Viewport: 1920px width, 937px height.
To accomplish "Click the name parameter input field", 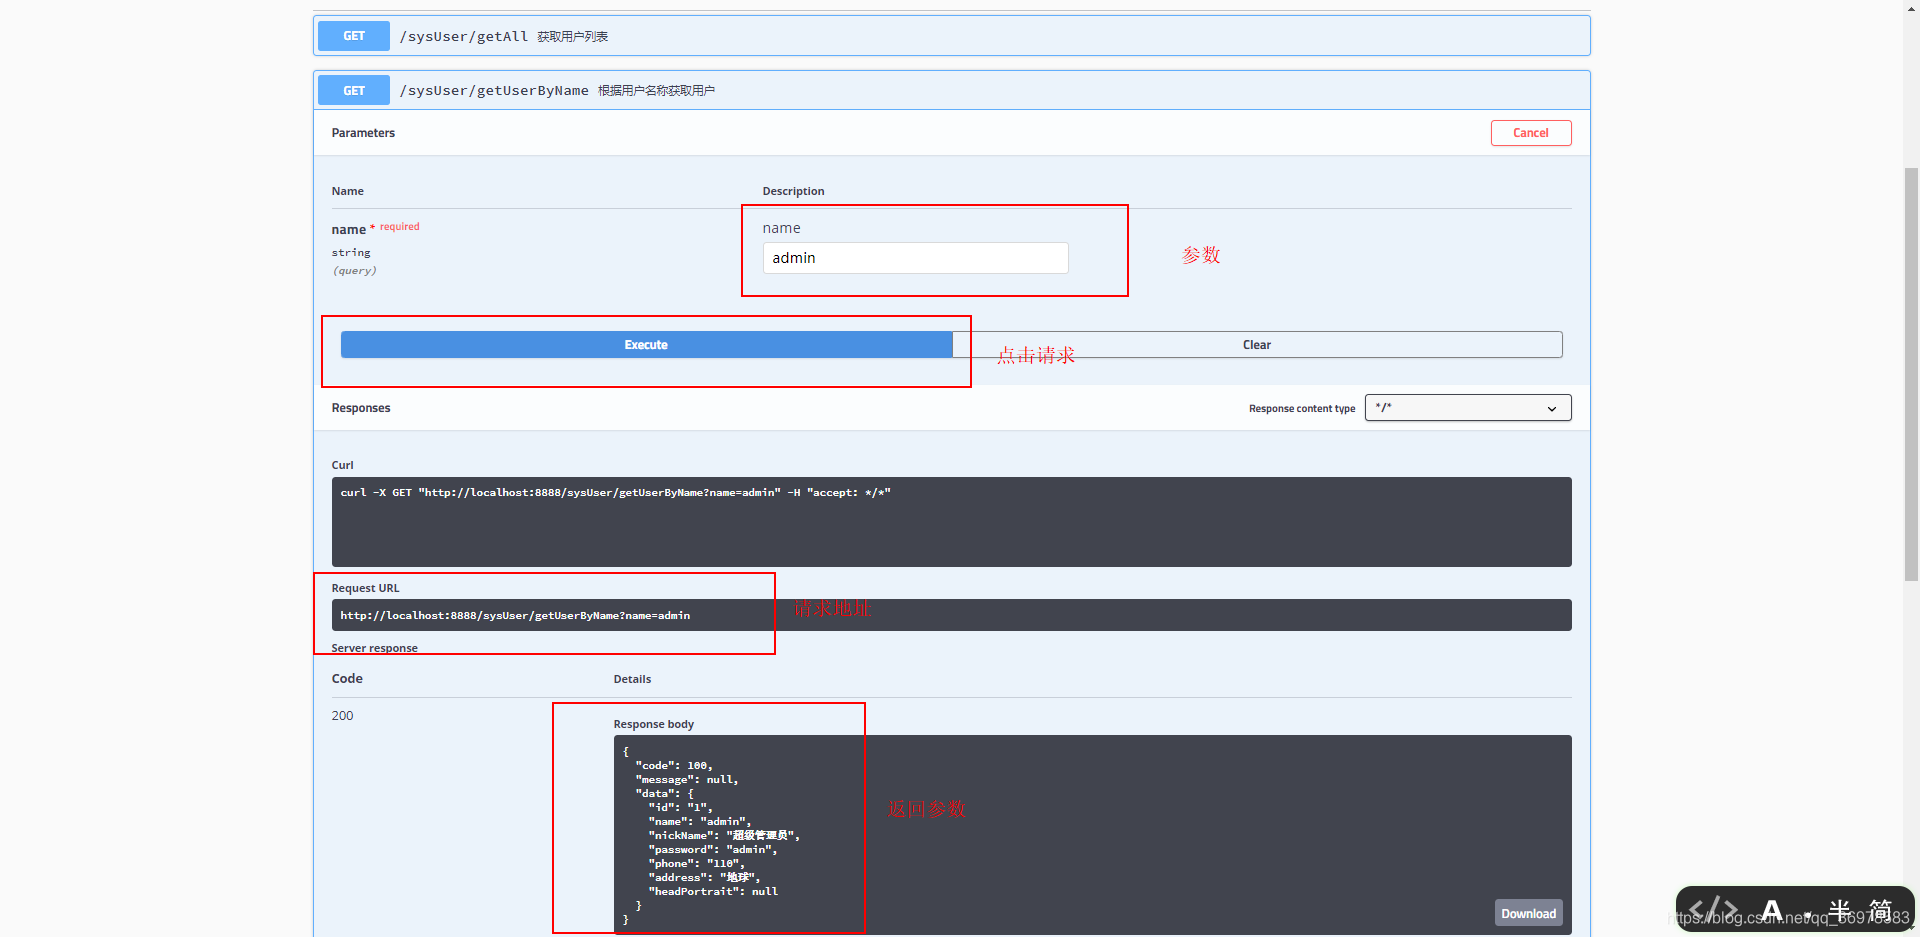I will (915, 258).
